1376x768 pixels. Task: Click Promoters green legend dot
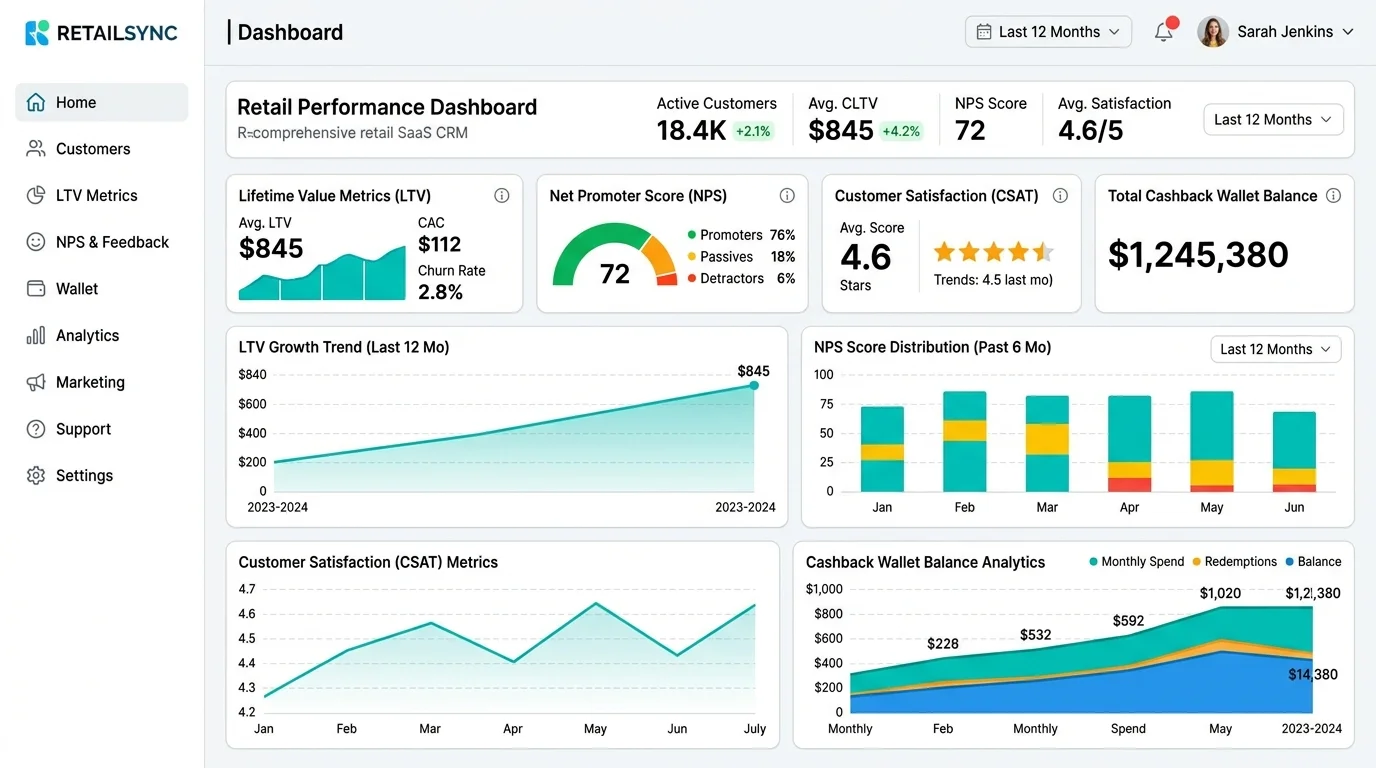[692, 235]
